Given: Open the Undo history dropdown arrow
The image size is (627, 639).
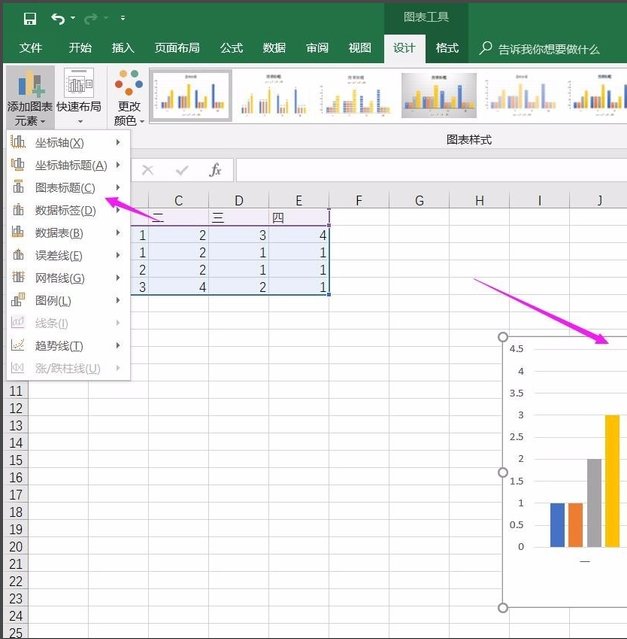Looking at the screenshot, I should tap(73, 18).
